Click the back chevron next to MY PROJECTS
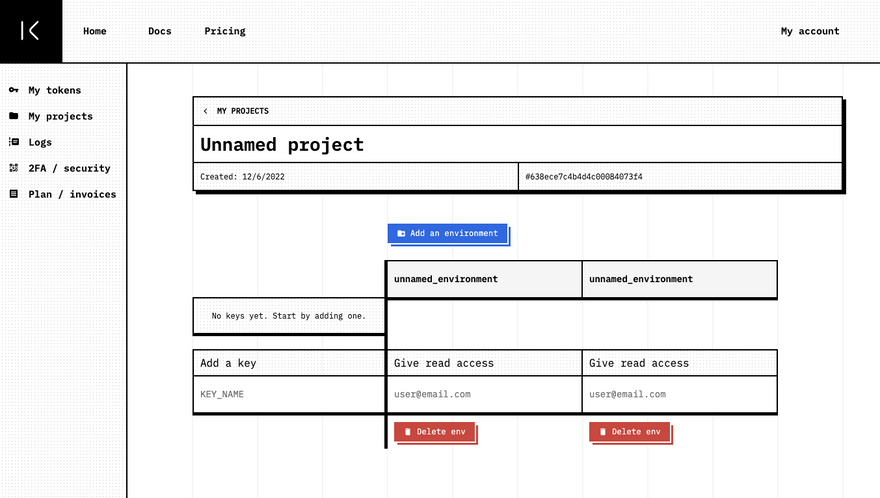 click(206, 111)
